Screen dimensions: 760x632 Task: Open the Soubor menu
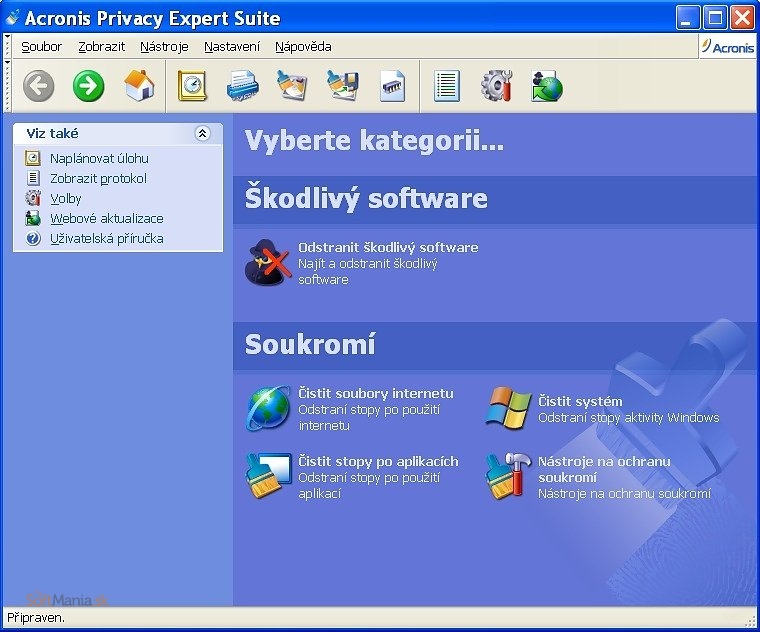pos(42,47)
